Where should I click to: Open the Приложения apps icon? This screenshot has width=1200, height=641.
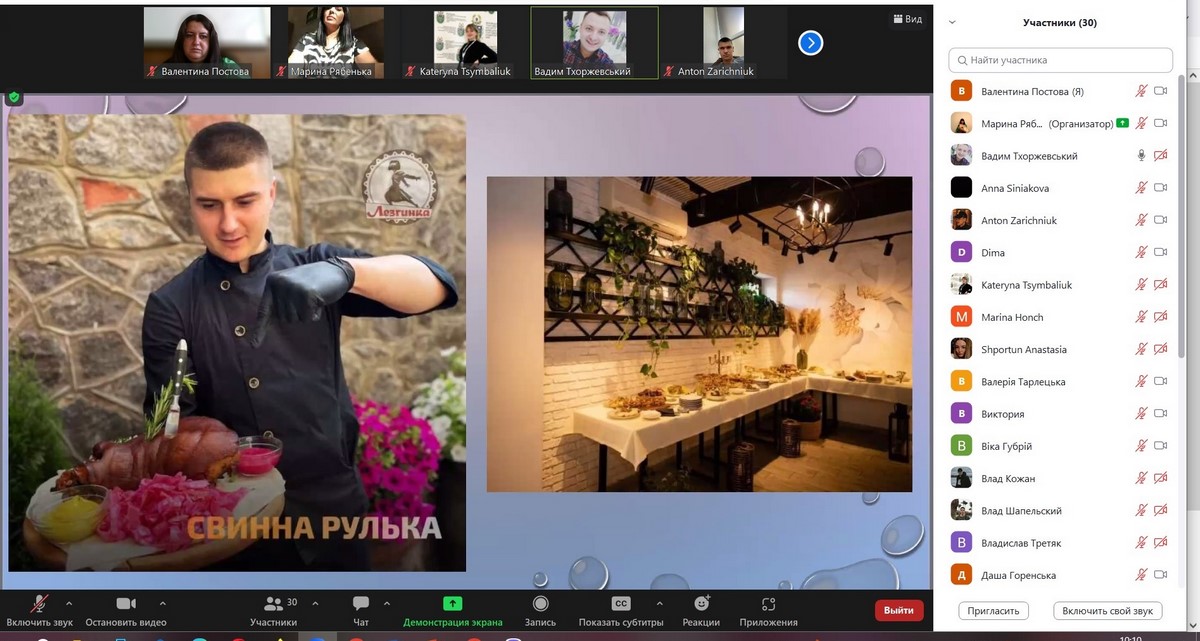[x=768, y=604]
